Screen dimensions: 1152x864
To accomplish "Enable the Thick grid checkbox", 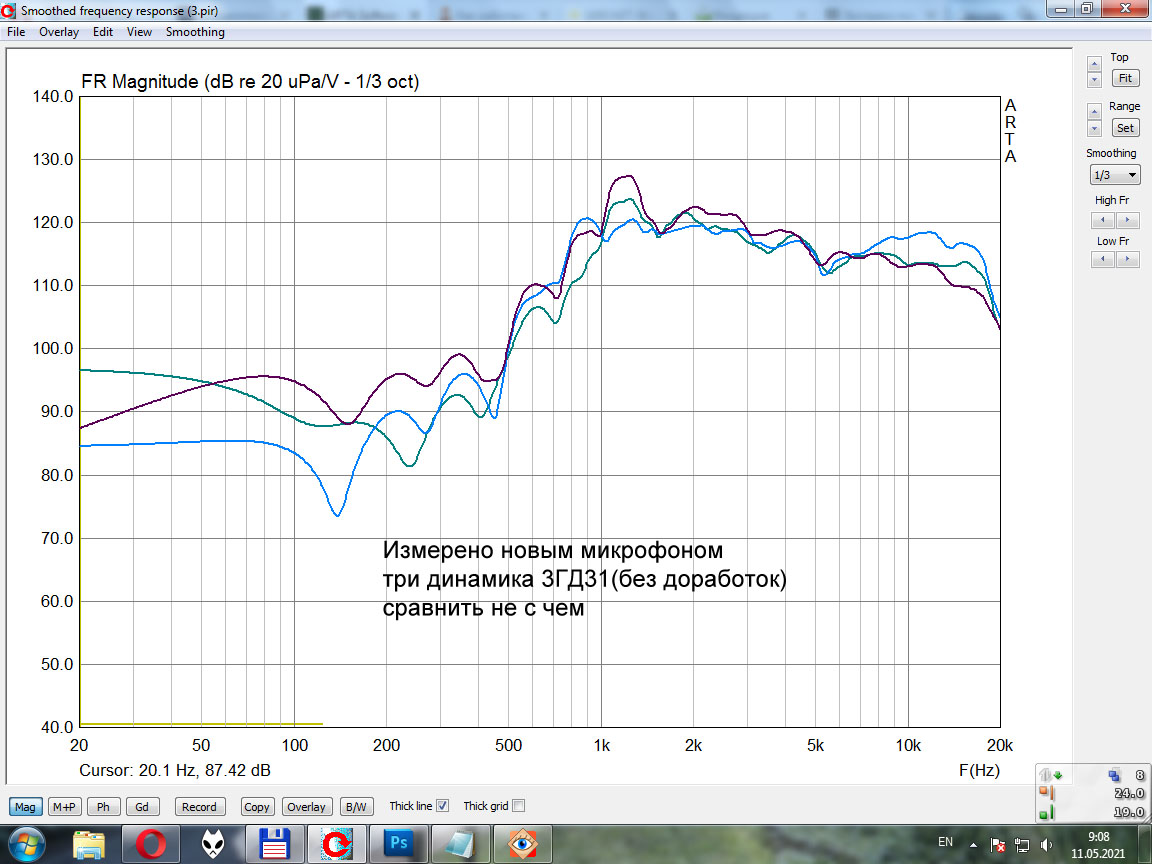I will pos(519,806).
